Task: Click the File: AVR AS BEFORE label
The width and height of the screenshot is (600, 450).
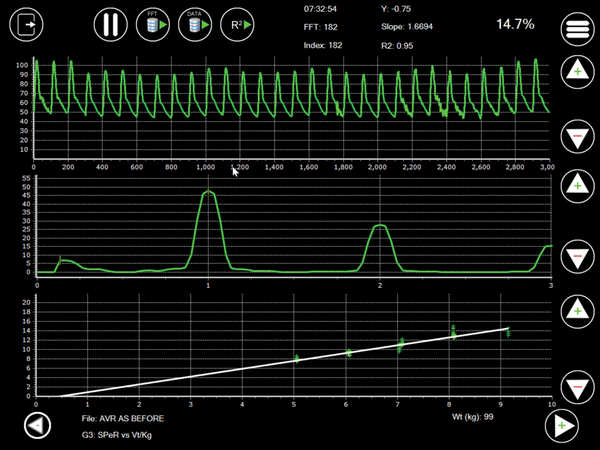Action: 122,418
